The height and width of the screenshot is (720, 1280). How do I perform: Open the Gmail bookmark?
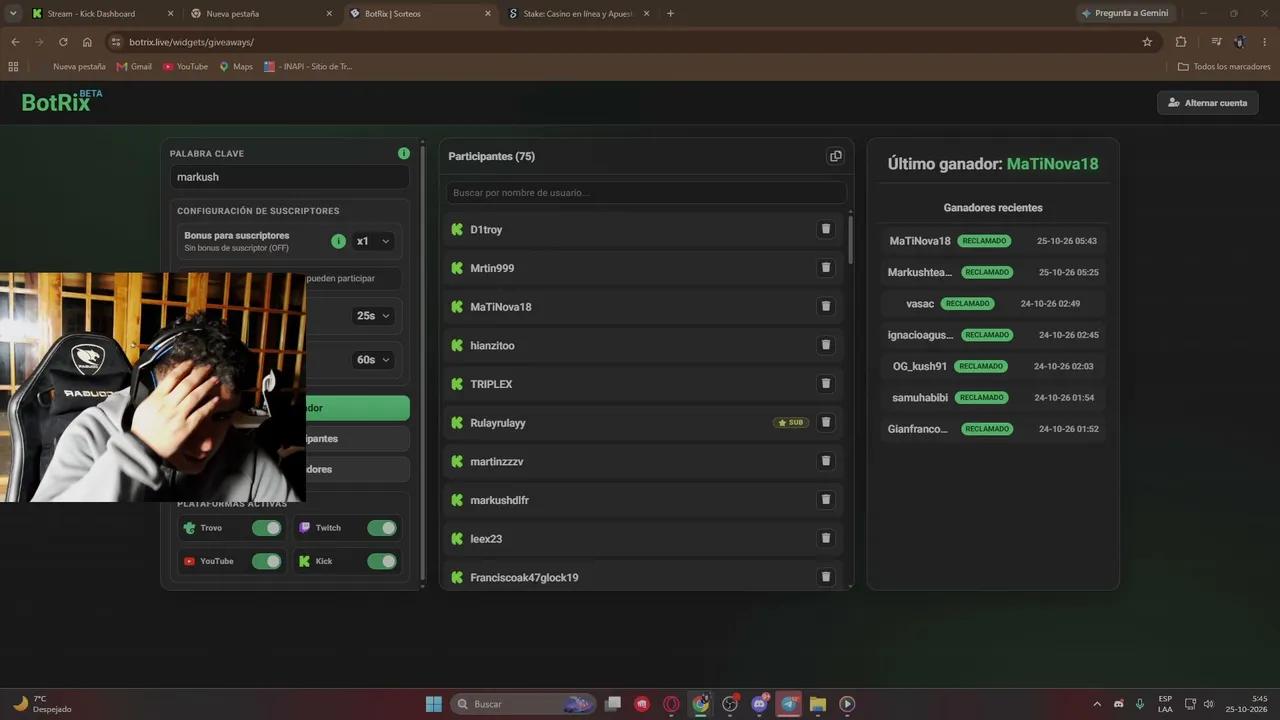pos(134,66)
